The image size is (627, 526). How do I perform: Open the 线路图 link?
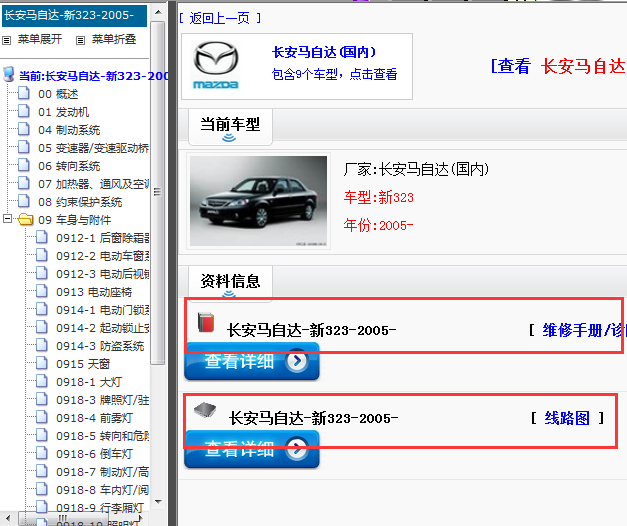567,418
